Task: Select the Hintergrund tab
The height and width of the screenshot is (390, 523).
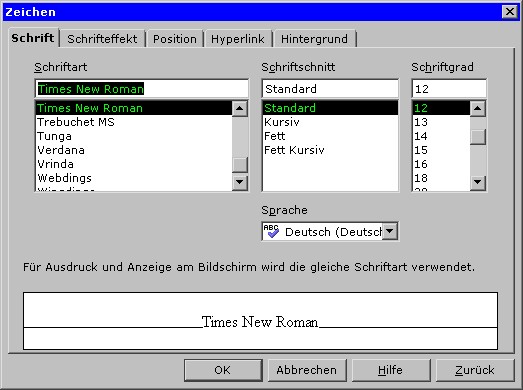Action: tap(314, 39)
